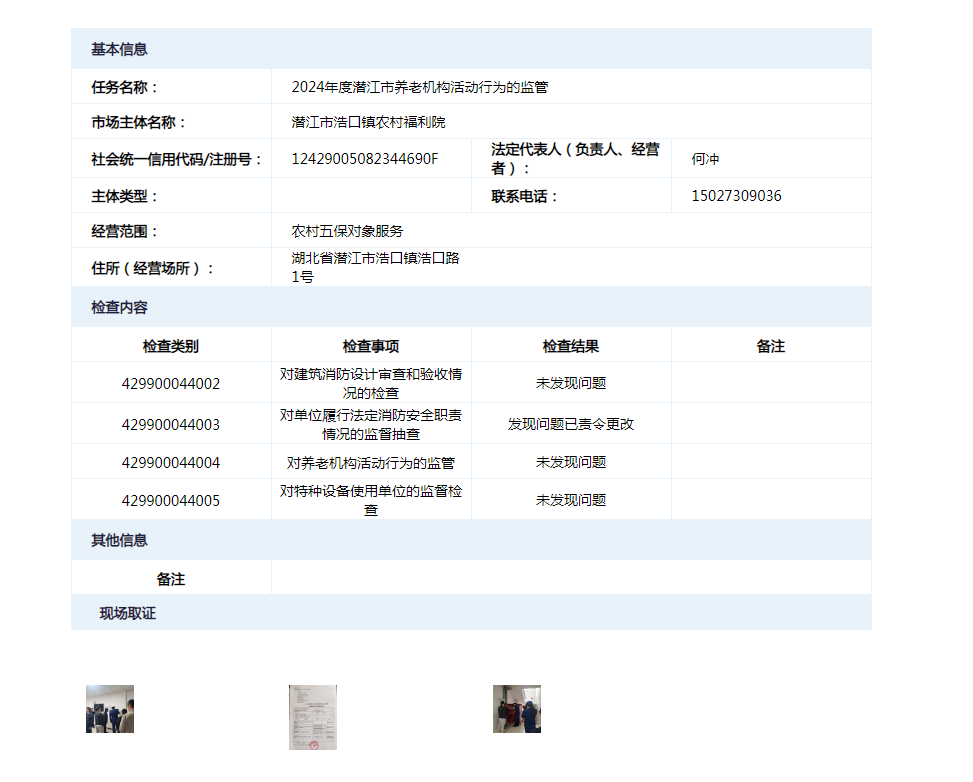Click inspection category code 429900044002
This screenshot has height=782, width=973.
coord(171,384)
